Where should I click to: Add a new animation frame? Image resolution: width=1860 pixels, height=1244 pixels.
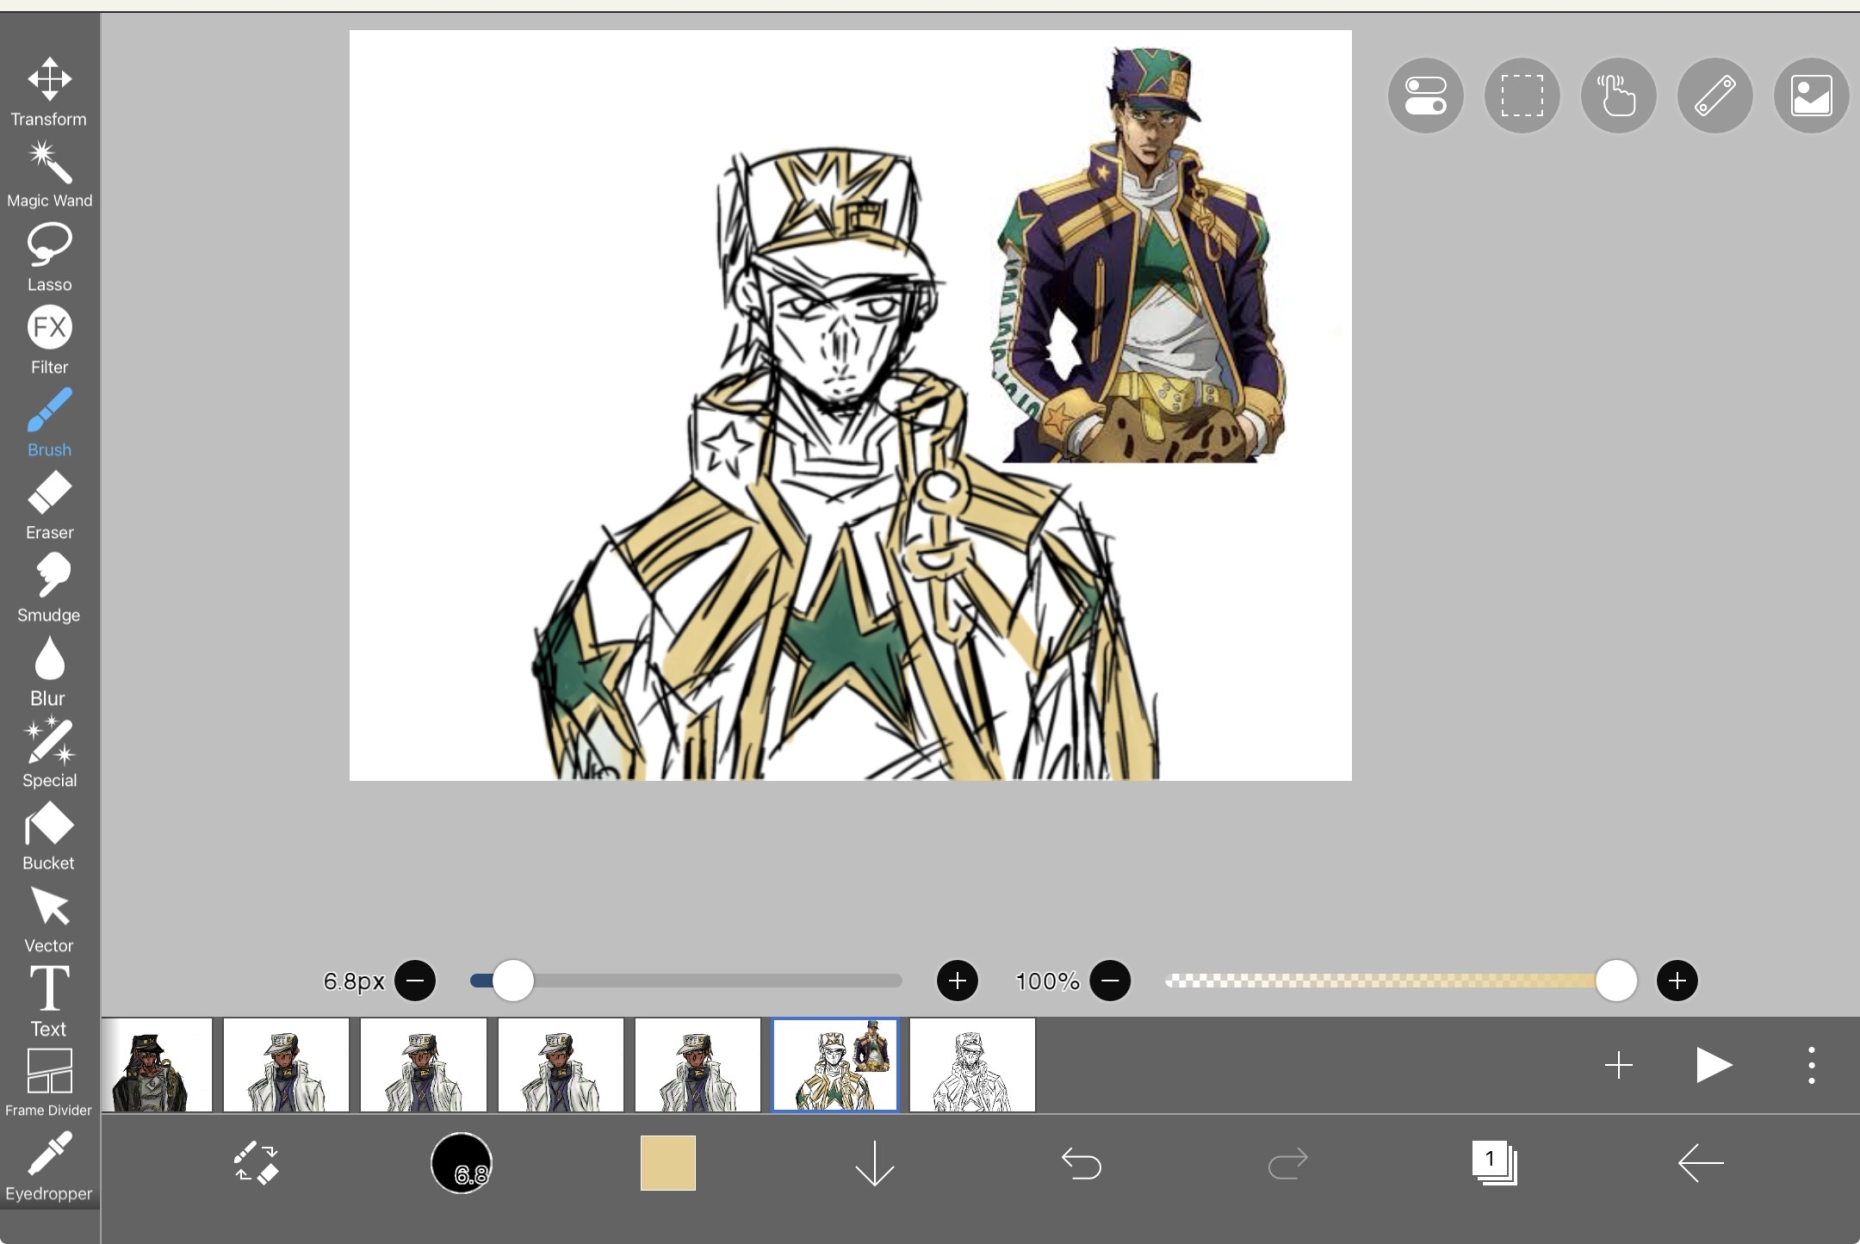1618,1066
